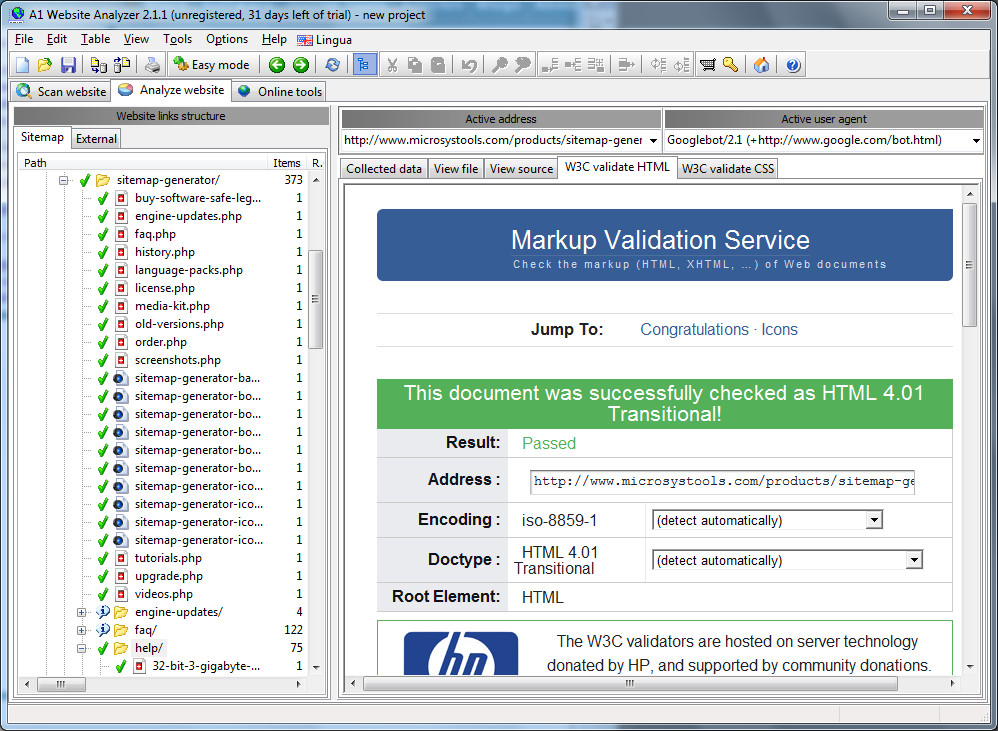This screenshot has height=731, width=998.
Task: Select screenshots.php in the tree
Action: [178, 360]
